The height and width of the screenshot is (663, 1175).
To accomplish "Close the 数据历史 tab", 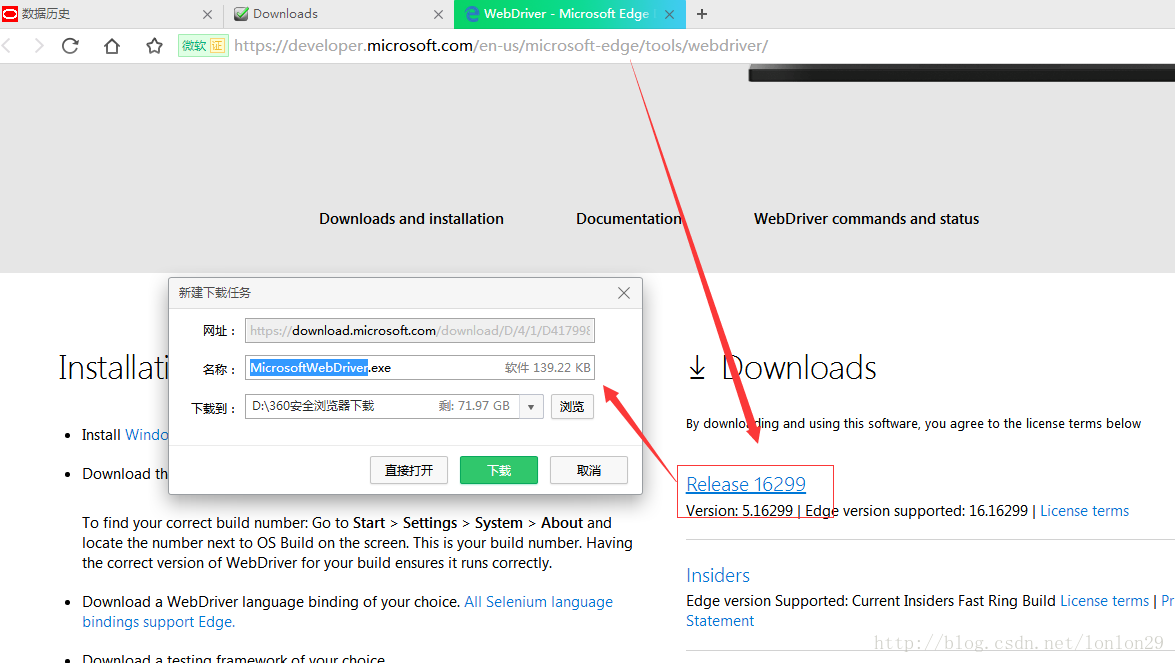I will pyautogui.click(x=208, y=14).
